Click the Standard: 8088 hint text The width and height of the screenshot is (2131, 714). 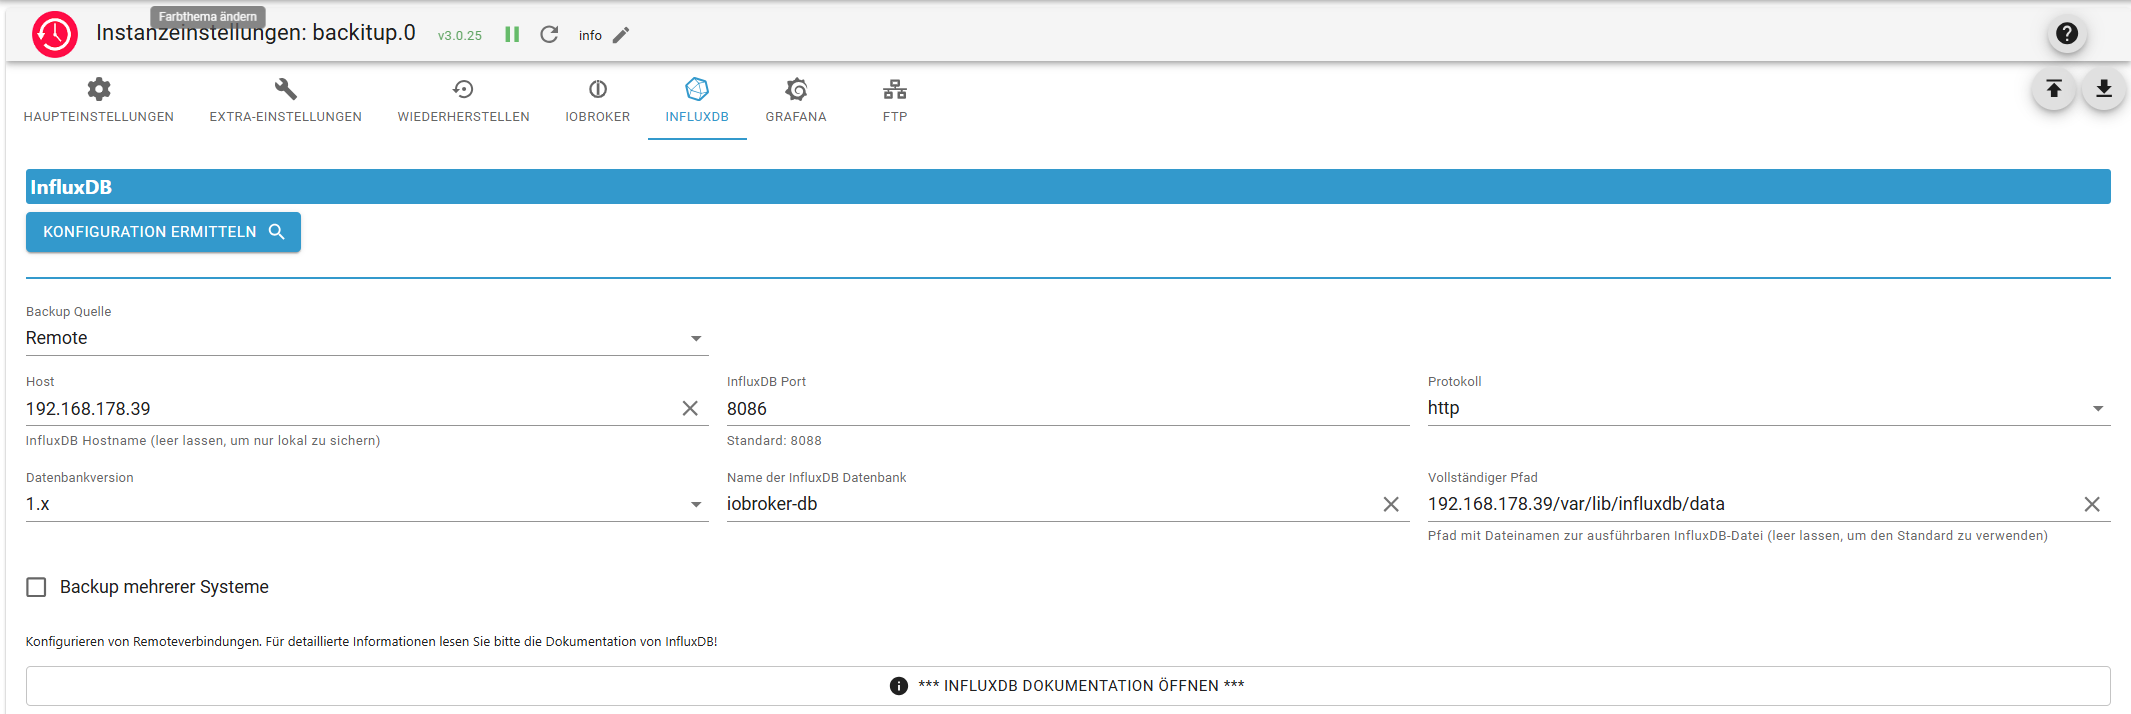(774, 440)
